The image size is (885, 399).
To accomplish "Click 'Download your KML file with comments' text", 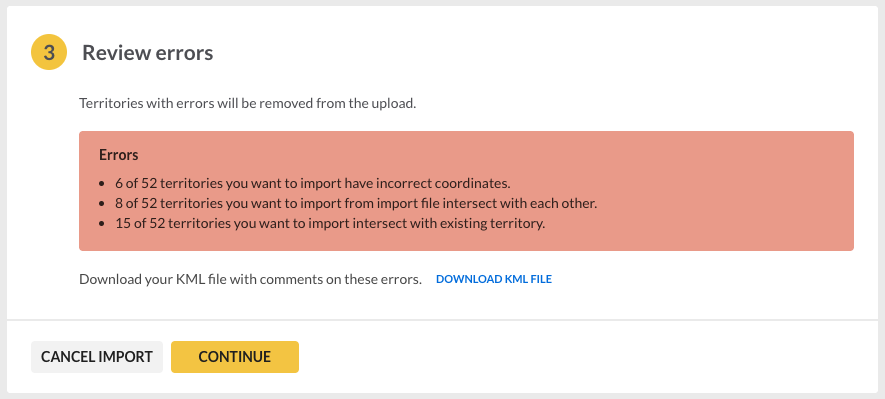I will (251, 279).
